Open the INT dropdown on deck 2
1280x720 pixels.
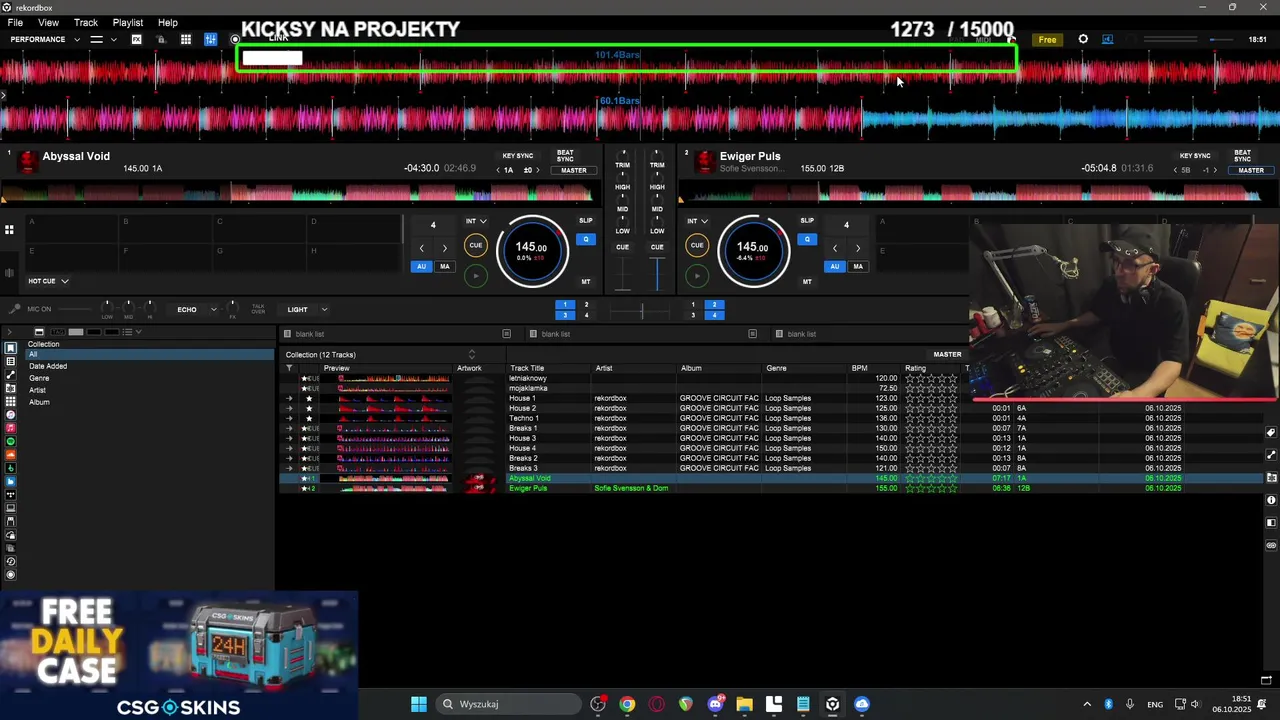697,221
